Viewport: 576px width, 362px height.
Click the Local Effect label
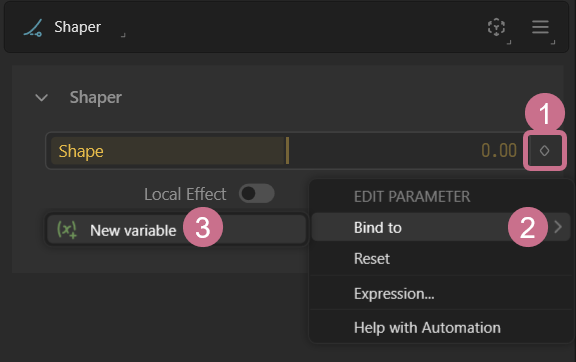pos(185,194)
